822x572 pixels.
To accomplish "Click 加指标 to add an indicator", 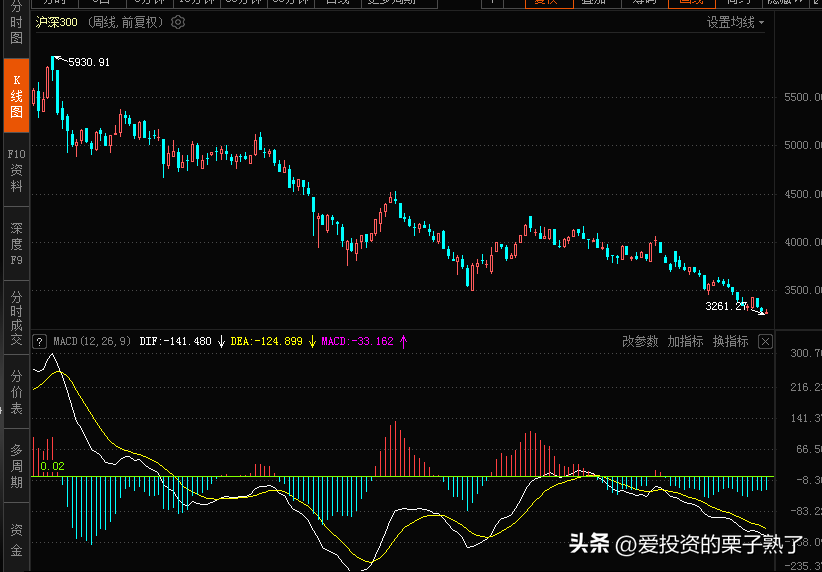I will pos(685,341).
